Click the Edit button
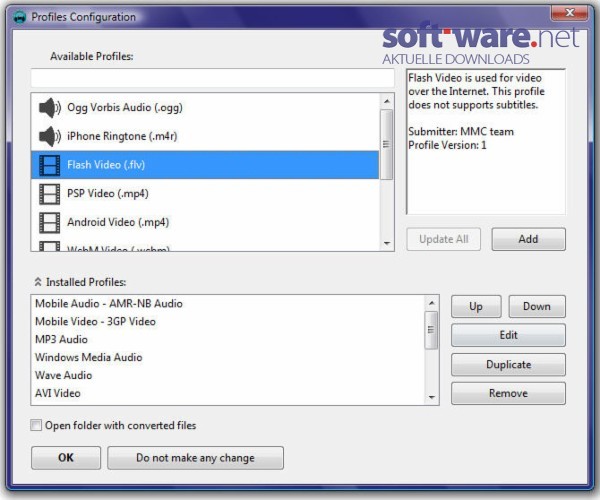This screenshot has height=500, width=600. coord(508,335)
